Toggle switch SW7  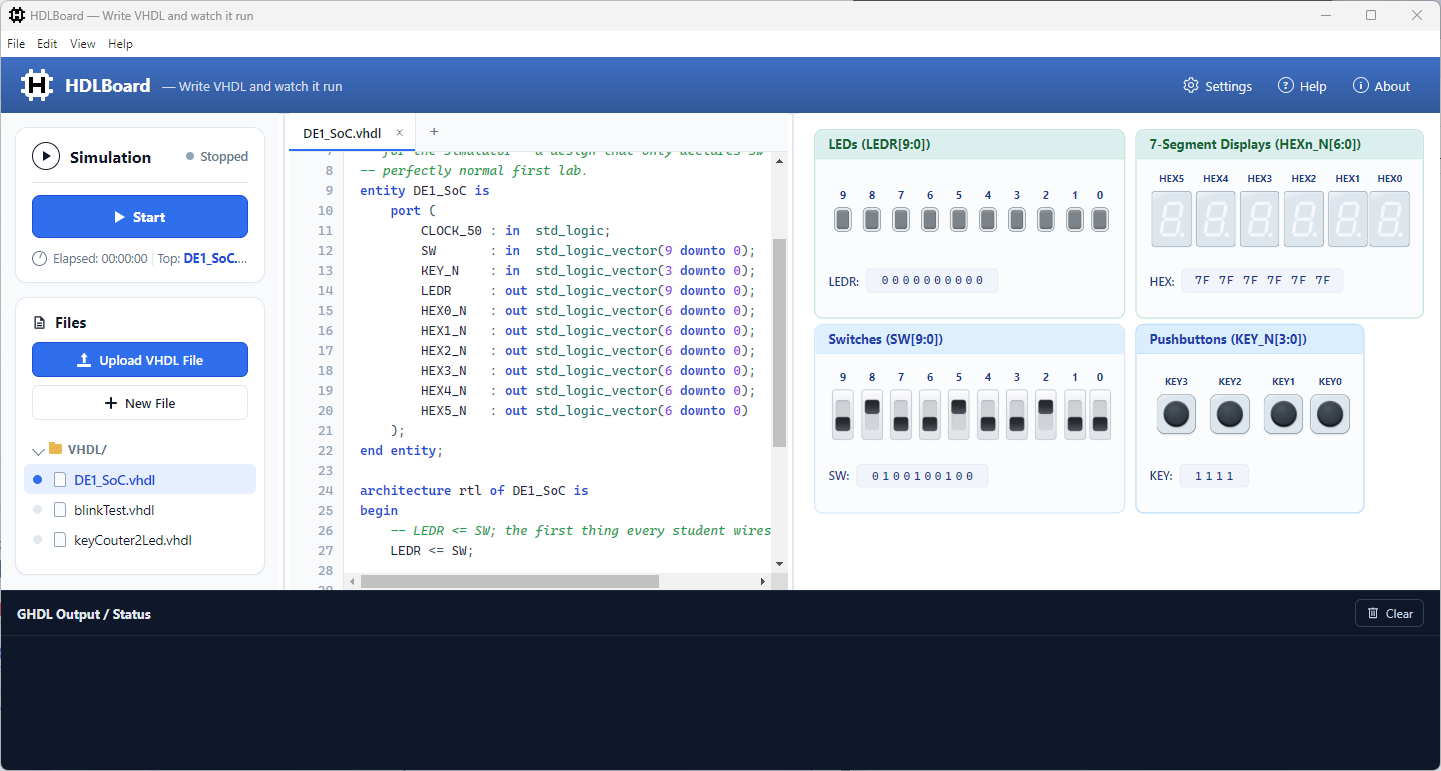(x=901, y=415)
